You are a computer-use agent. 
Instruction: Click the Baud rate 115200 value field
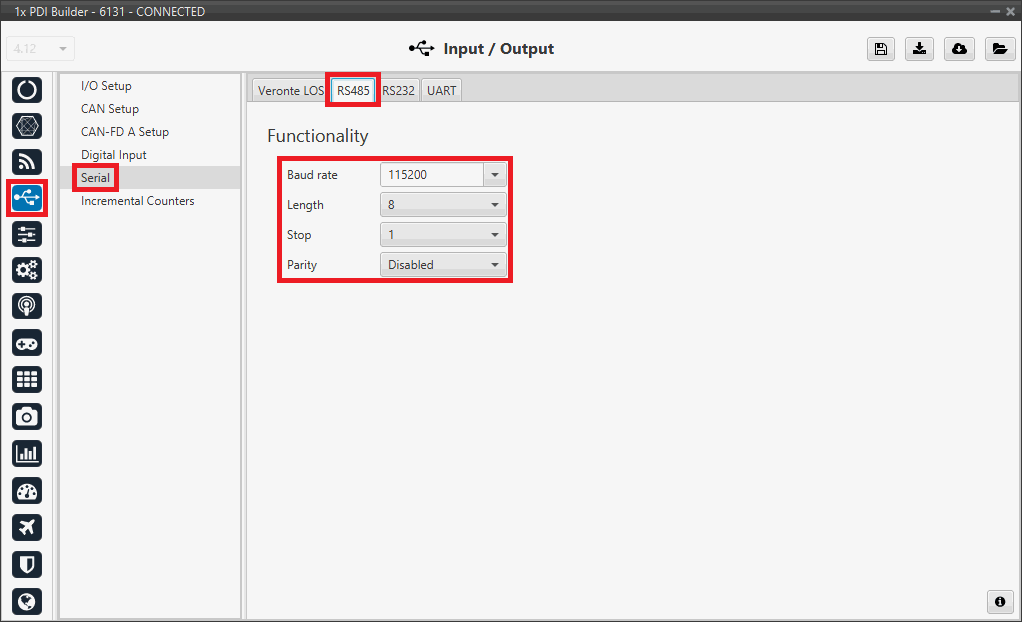pos(431,175)
